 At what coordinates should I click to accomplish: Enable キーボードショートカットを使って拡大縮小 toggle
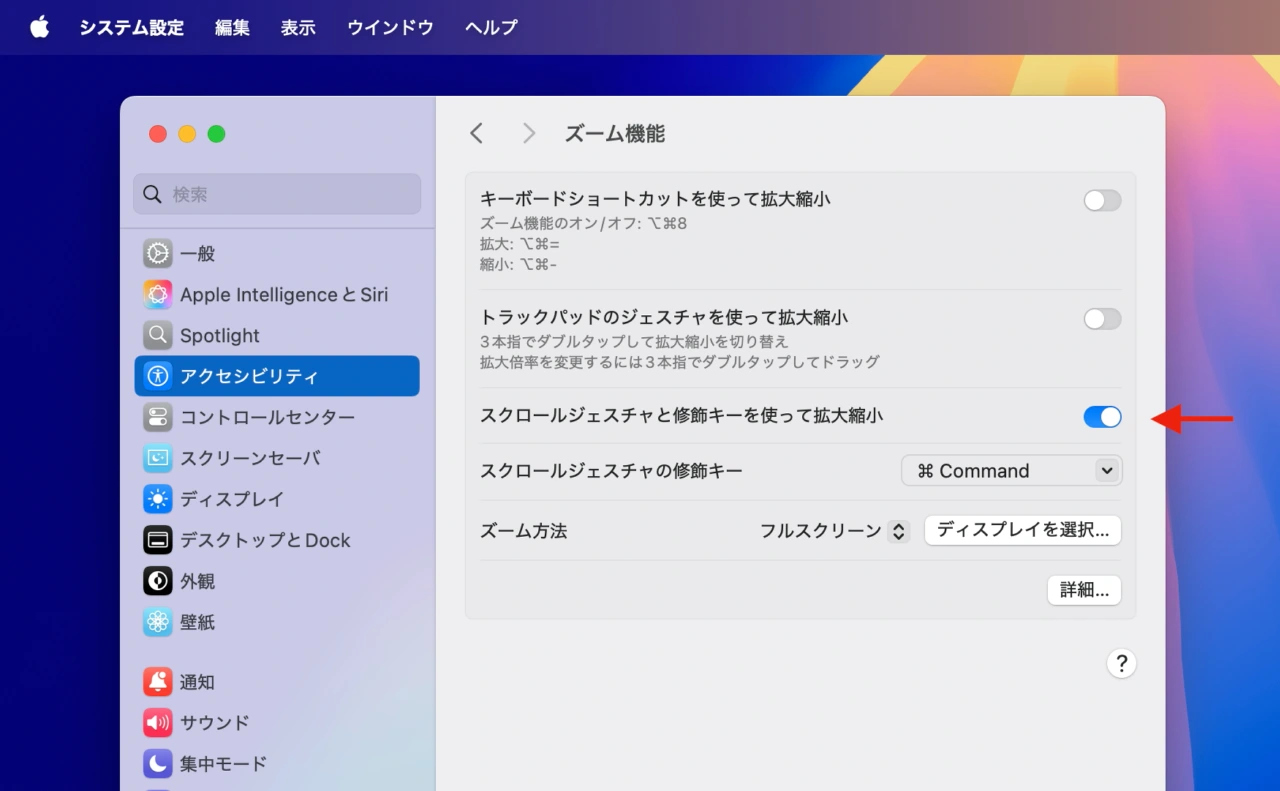pos(1102,201)
